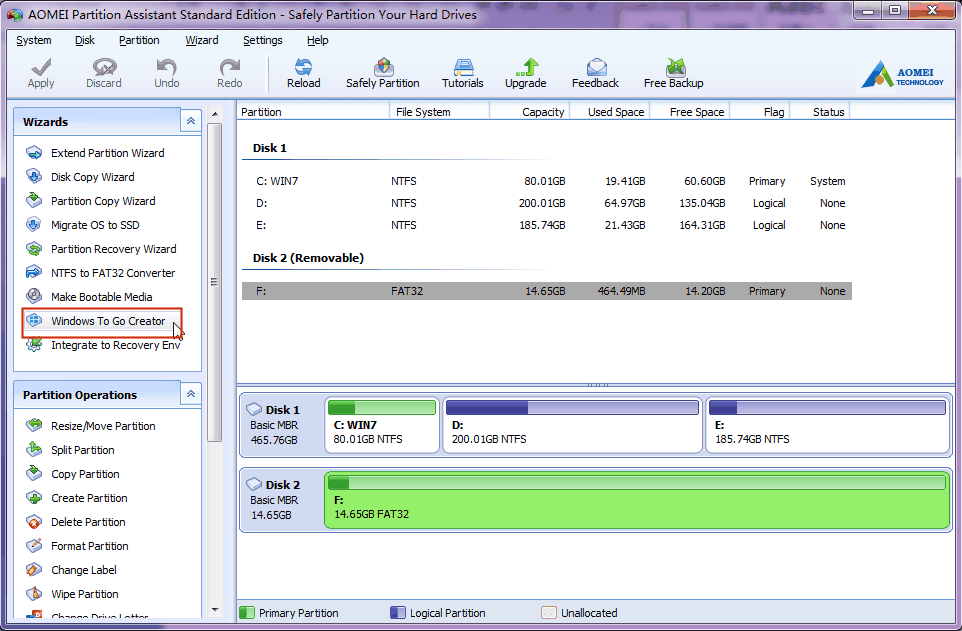This screenshot has height=631, width=962.
Task: Sort by the Used Space column header
Action: click(x=610, y=112)
